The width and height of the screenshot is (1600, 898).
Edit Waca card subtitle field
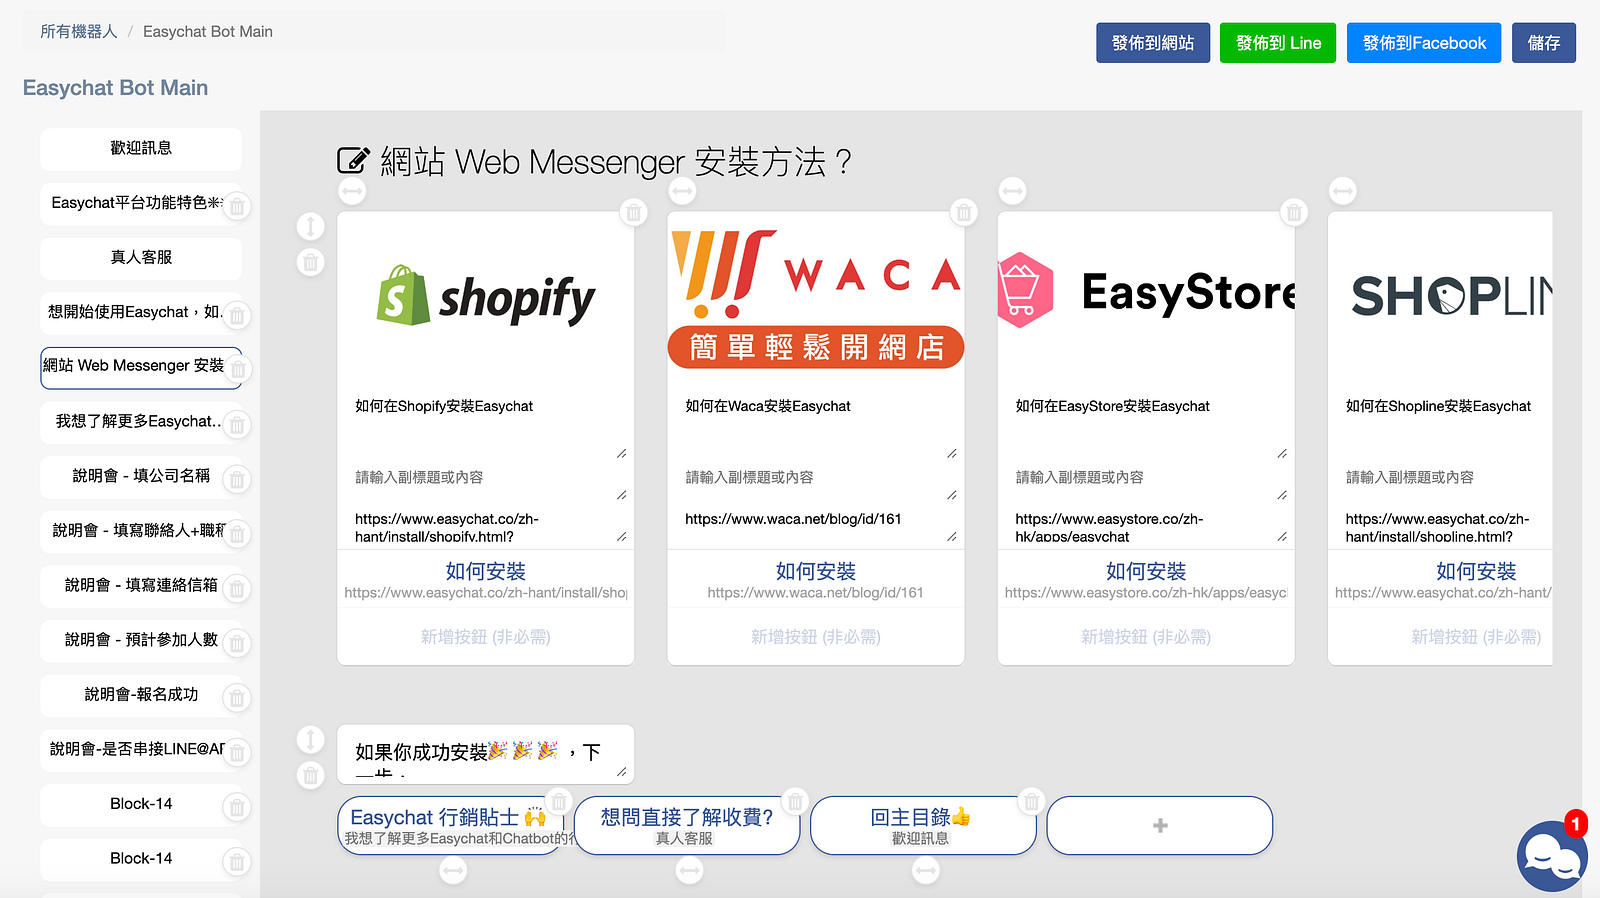tap(816, 483)
